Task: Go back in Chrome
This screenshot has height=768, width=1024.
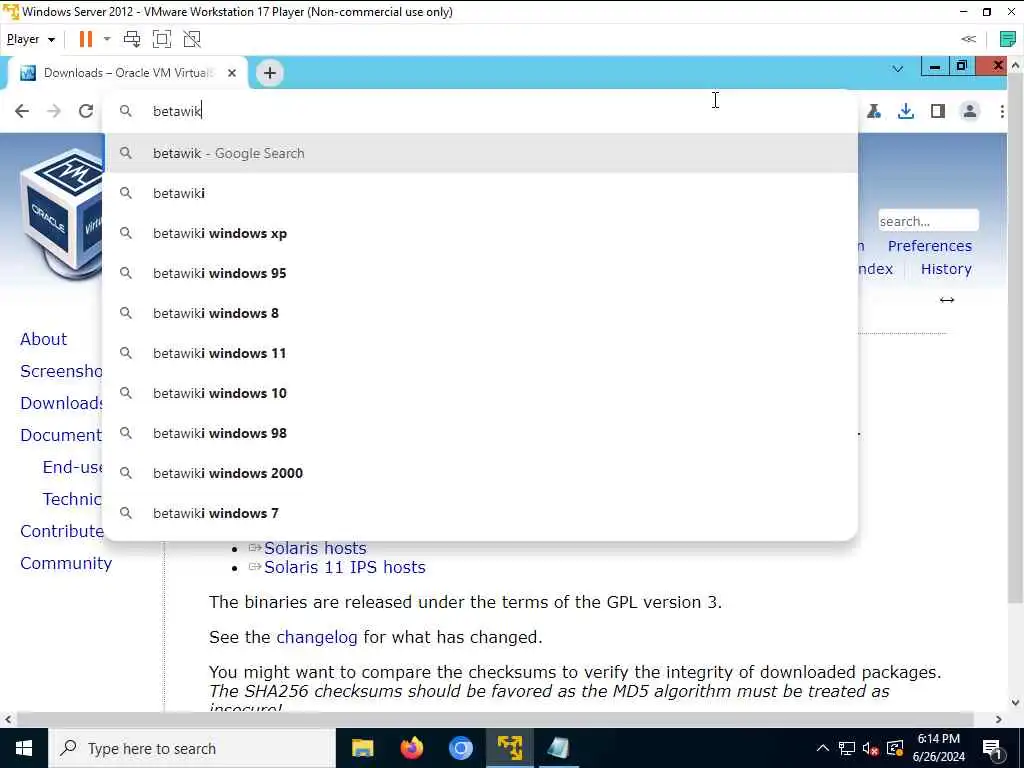Action: tap(22, 111)
